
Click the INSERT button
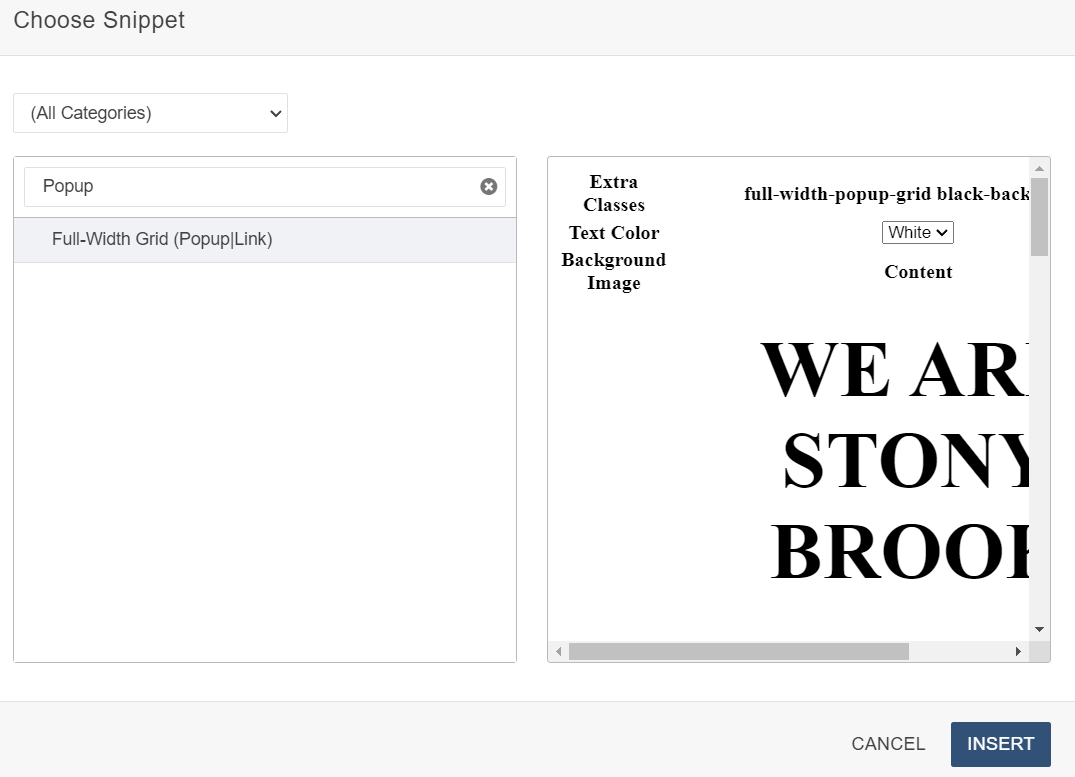pos(1000,744)
